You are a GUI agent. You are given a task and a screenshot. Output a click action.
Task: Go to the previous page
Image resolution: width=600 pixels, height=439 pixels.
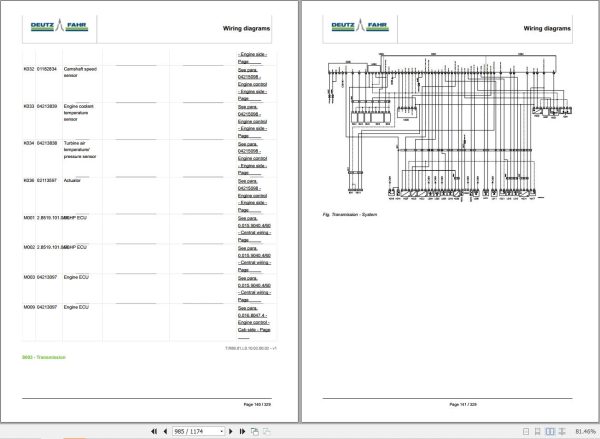165,431
